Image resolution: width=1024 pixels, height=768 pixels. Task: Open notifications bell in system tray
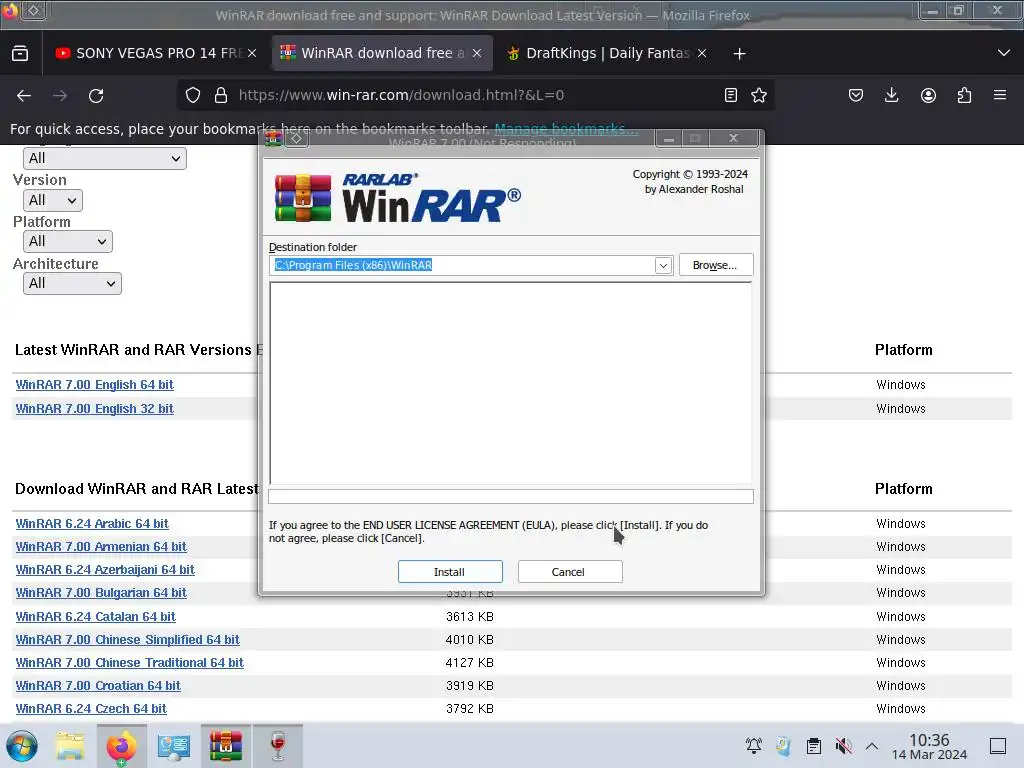[x=754, y=746]
